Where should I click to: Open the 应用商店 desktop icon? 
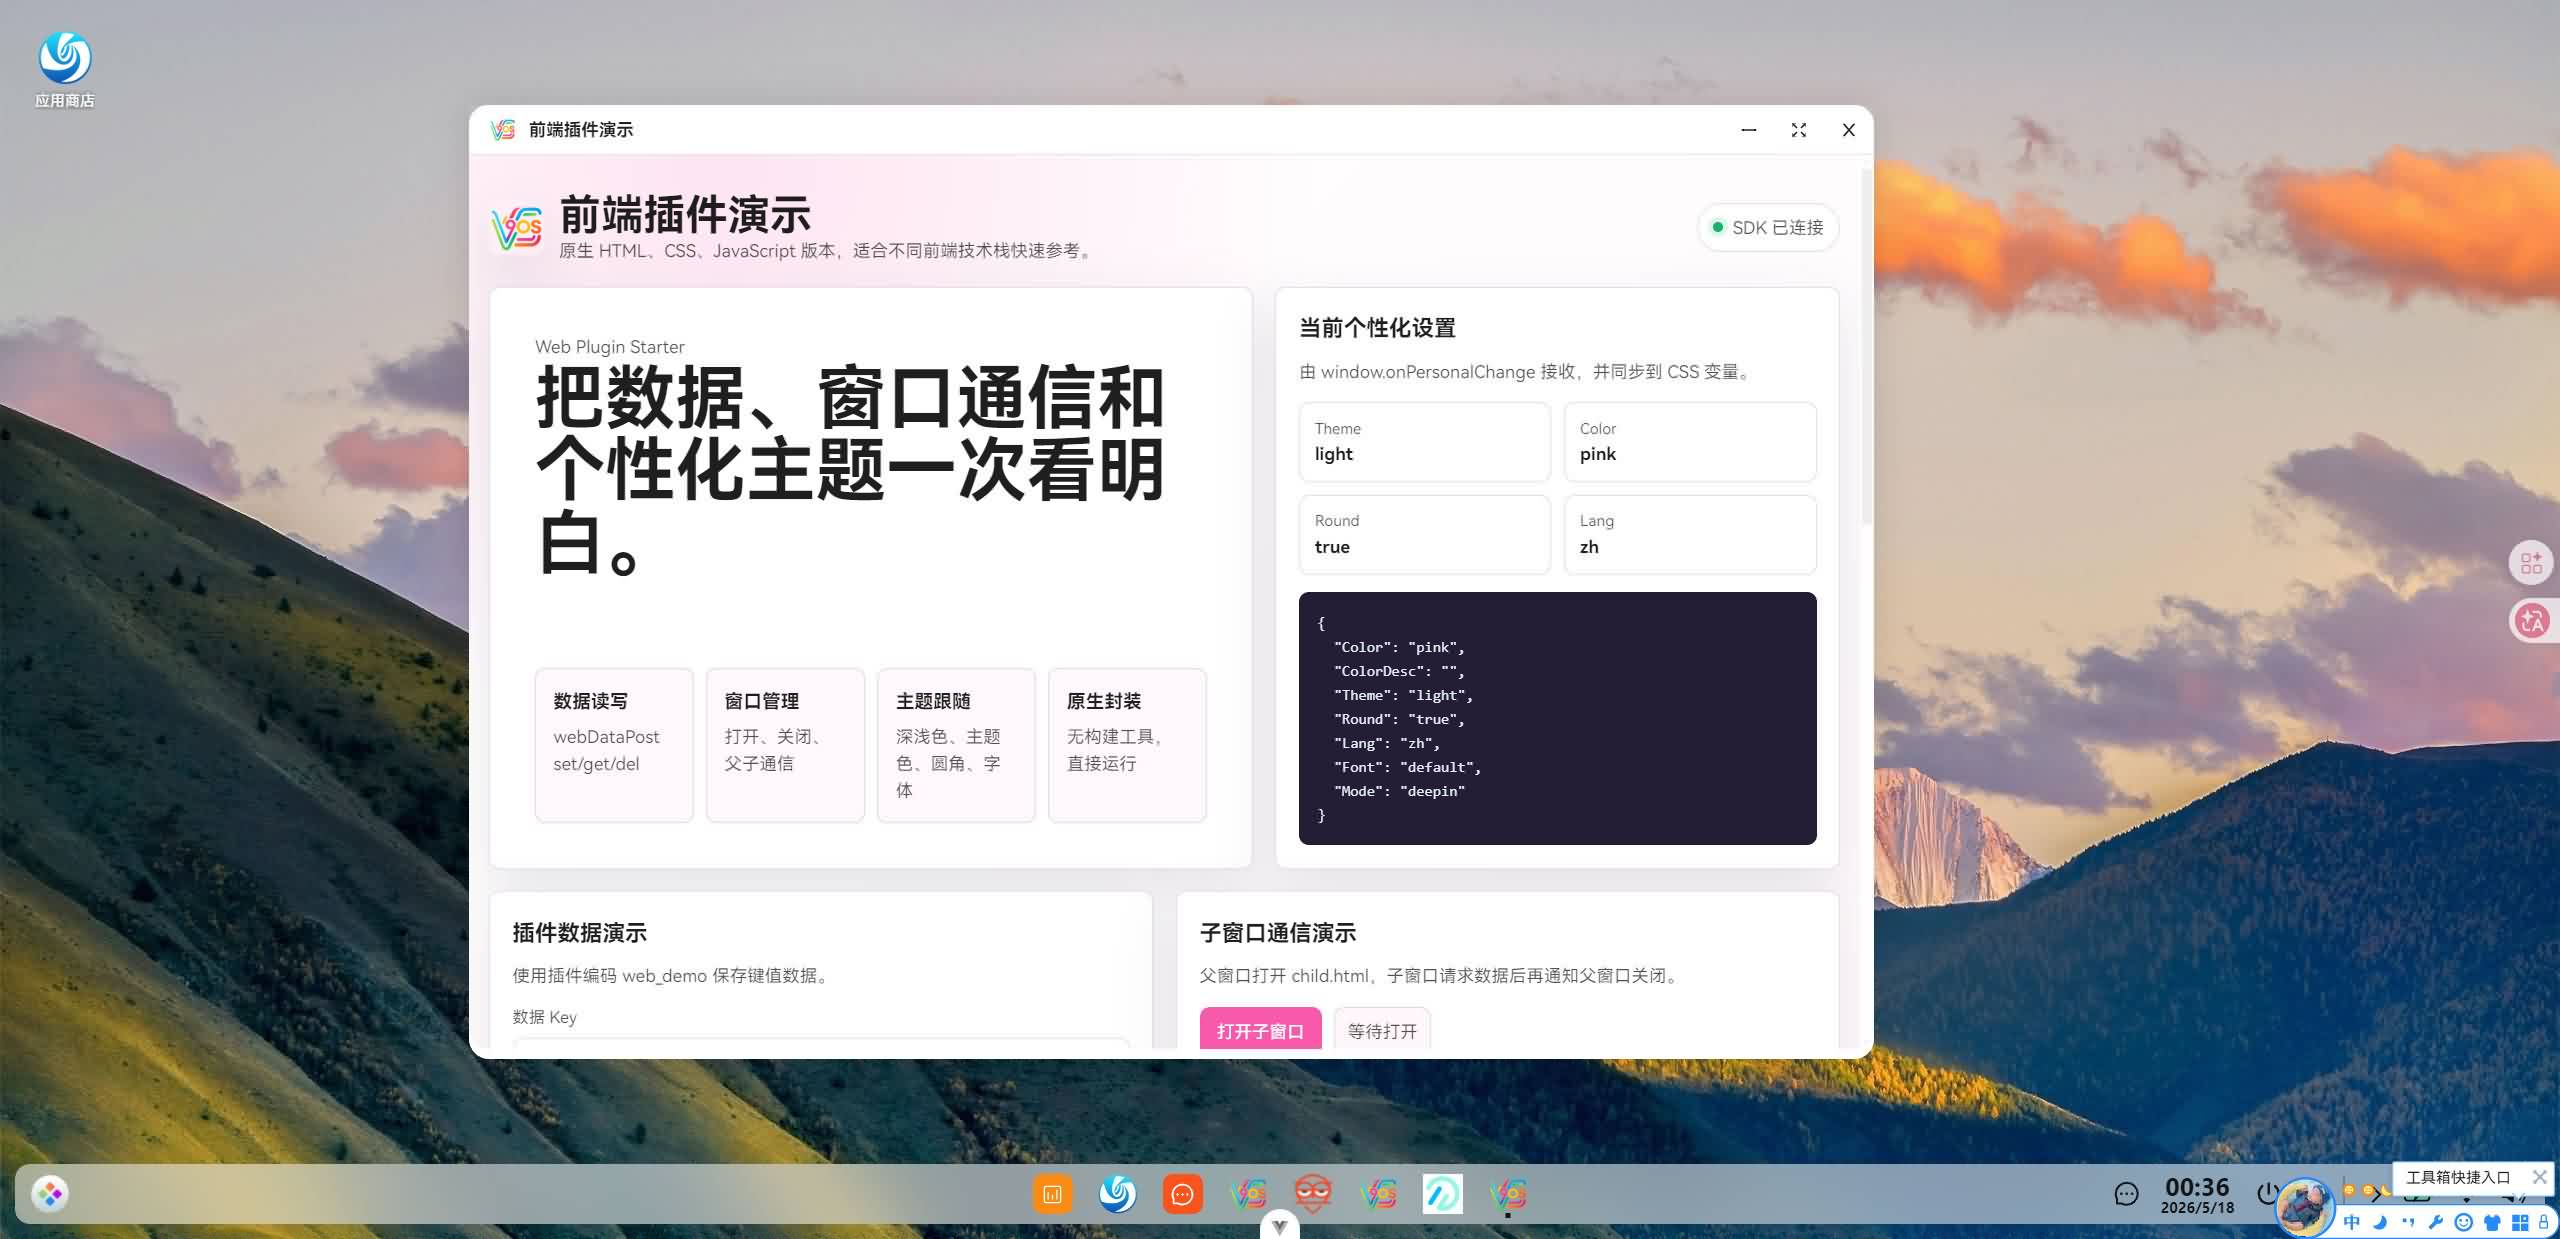tap(65, 68)
